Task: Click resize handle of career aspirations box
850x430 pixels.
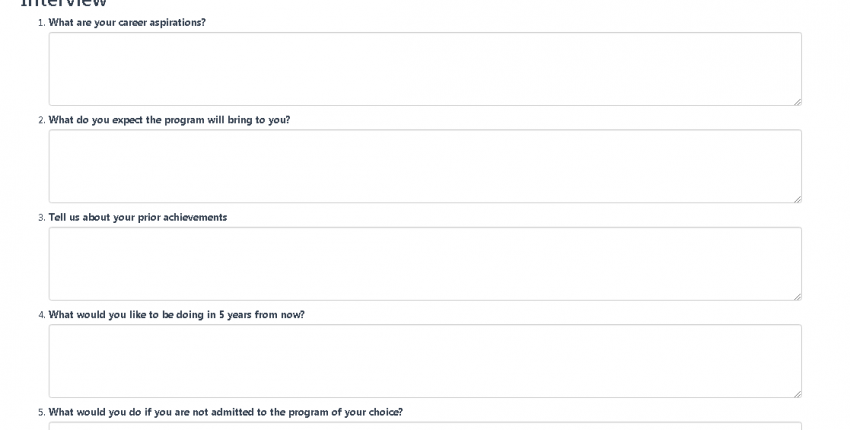Action: click(797, 101)
